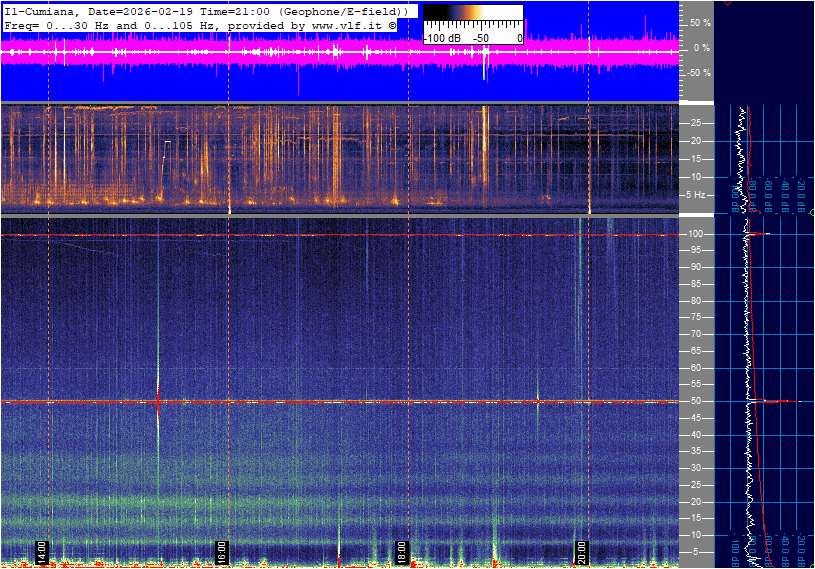The width and height of the screenshot is (815, 569).
Task: Select the 18:00 time marker label
Action: coord(401,552)
